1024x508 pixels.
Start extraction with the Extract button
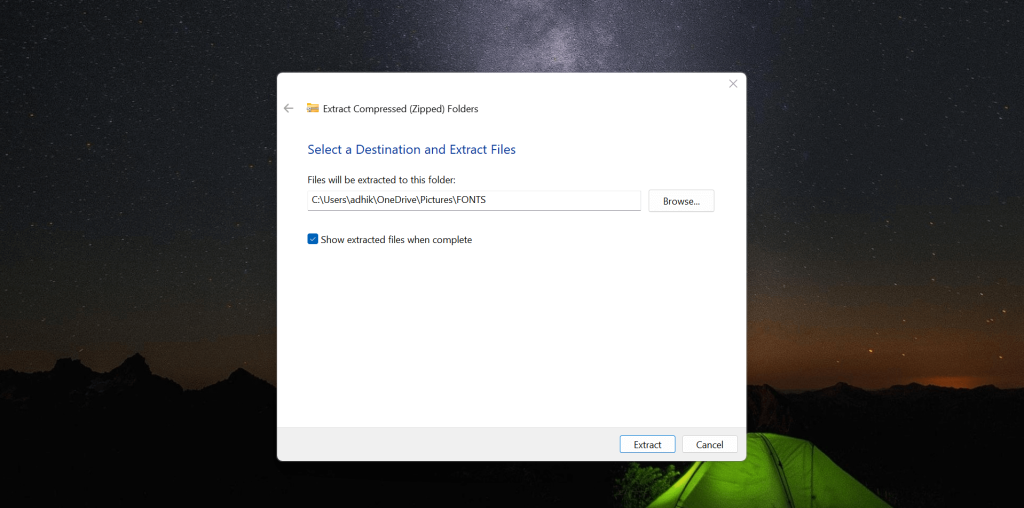click(x=647, y=445)
